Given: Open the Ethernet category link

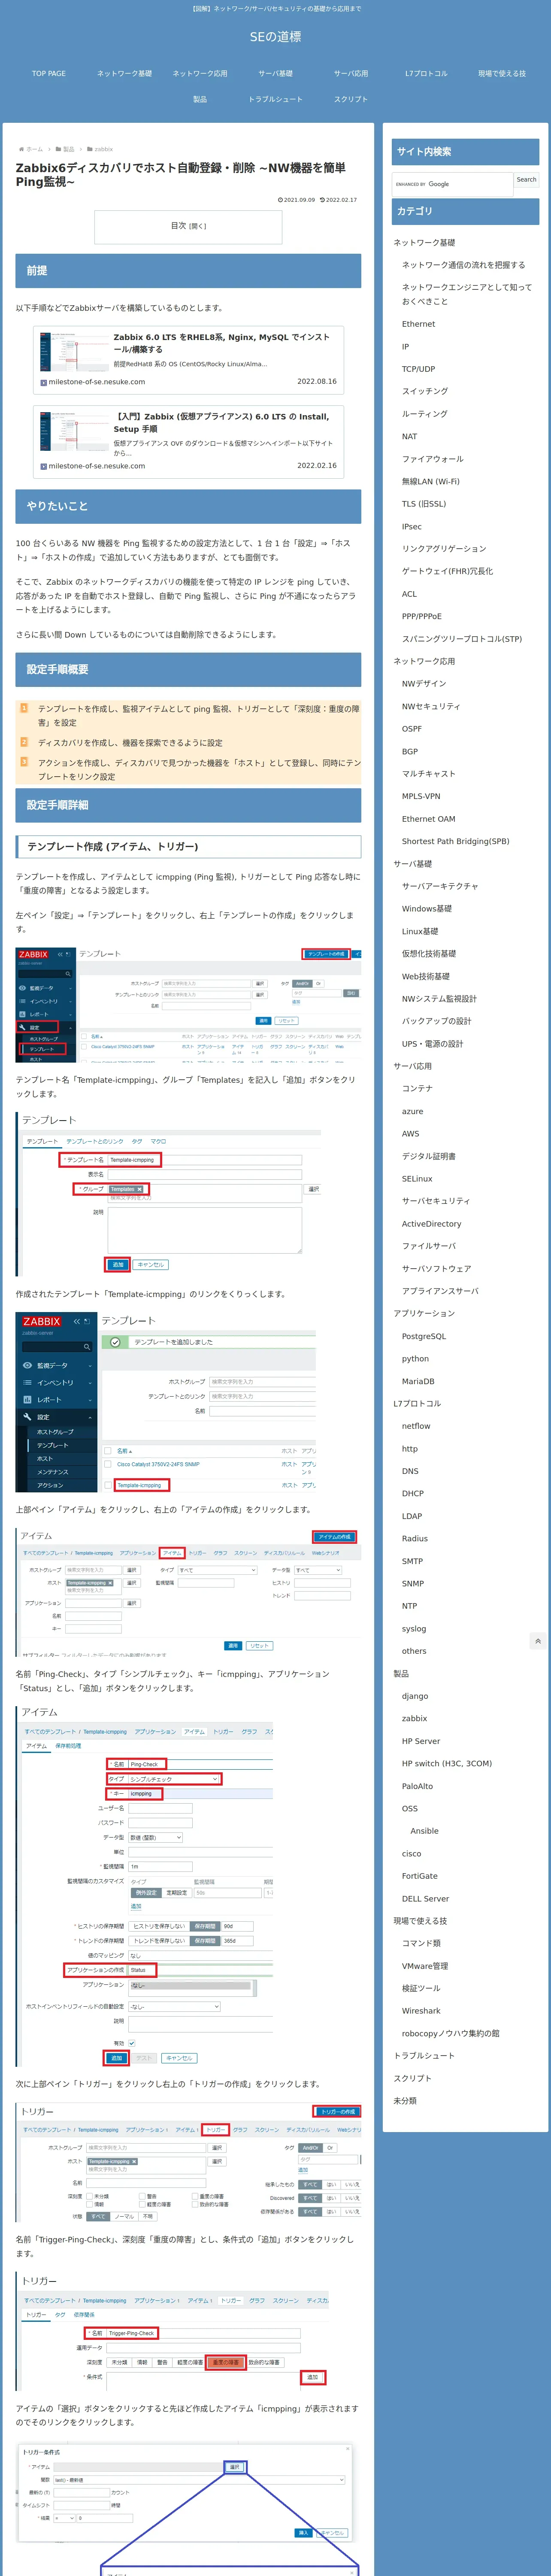Looking at the screenshot, I should pos(418,324).
